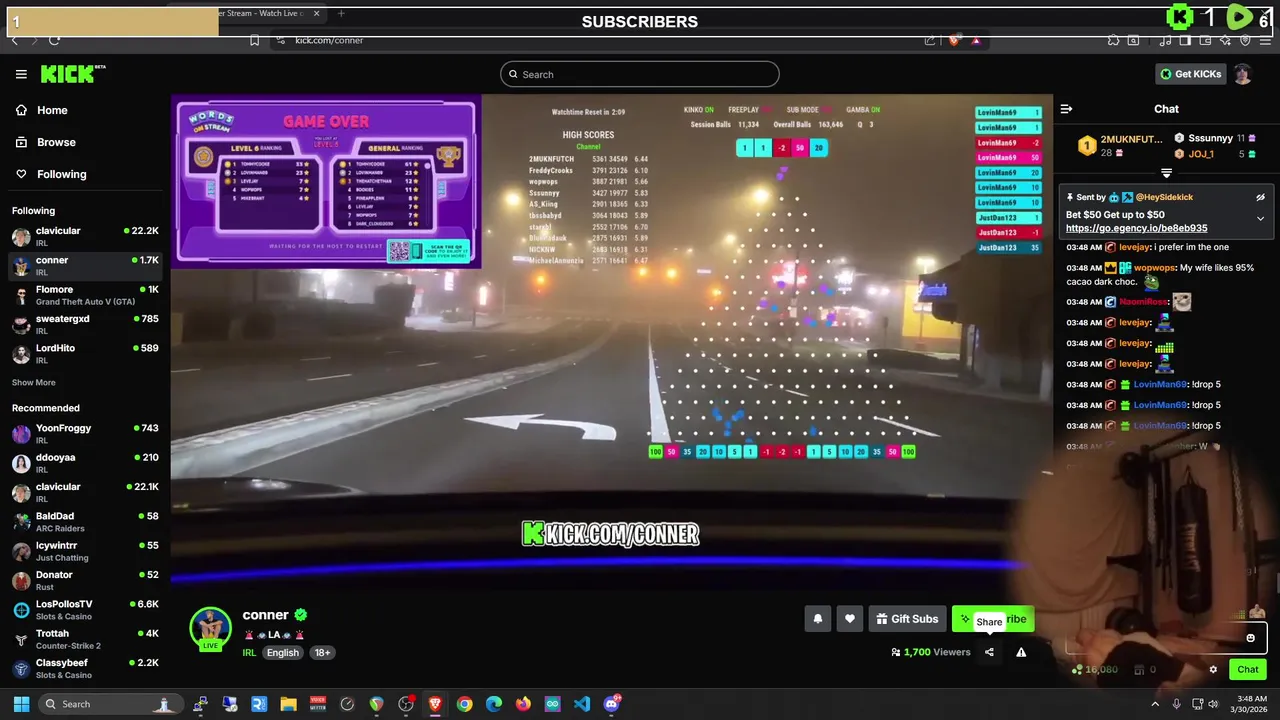Click the KICK logo
1280x720 pixels.
[x=73, y=74]
